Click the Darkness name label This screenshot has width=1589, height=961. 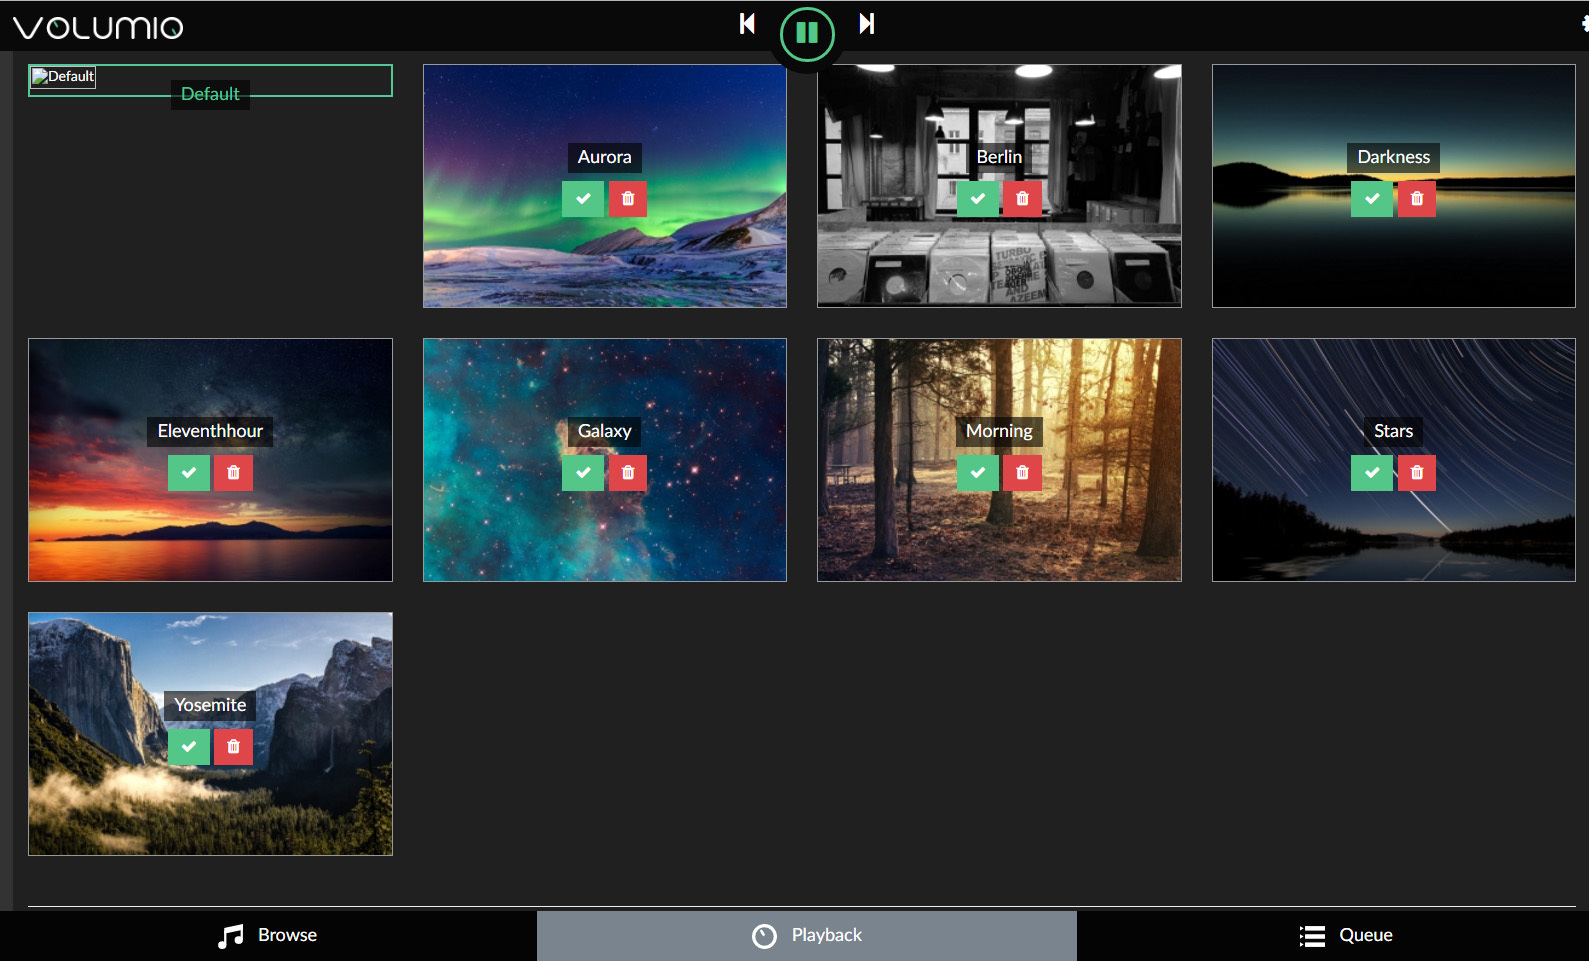1394,157
